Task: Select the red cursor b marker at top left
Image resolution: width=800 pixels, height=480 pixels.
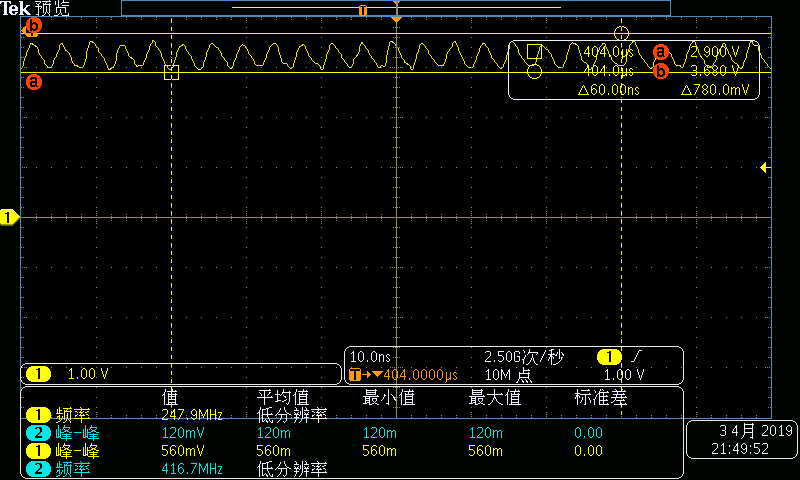Action: click(x=34, y=25)
